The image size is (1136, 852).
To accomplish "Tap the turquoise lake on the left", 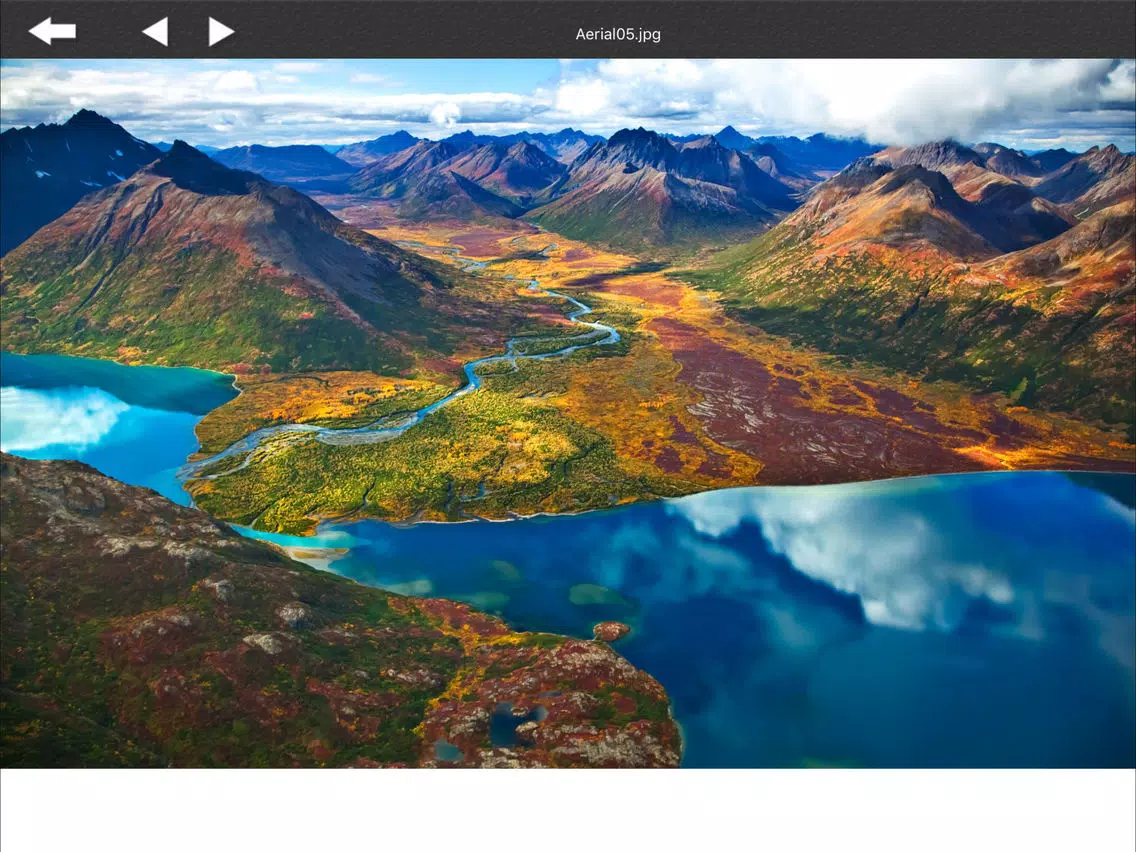I will [x=109, y=420].
